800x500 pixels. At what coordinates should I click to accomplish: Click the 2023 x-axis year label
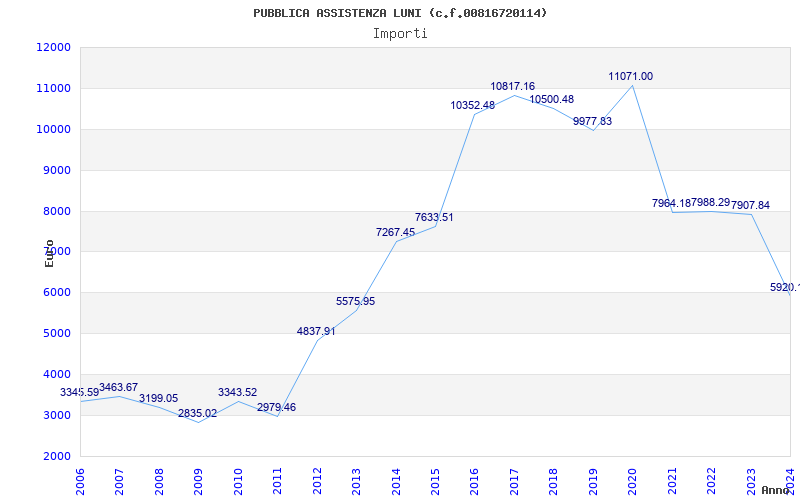pos(752,480)
